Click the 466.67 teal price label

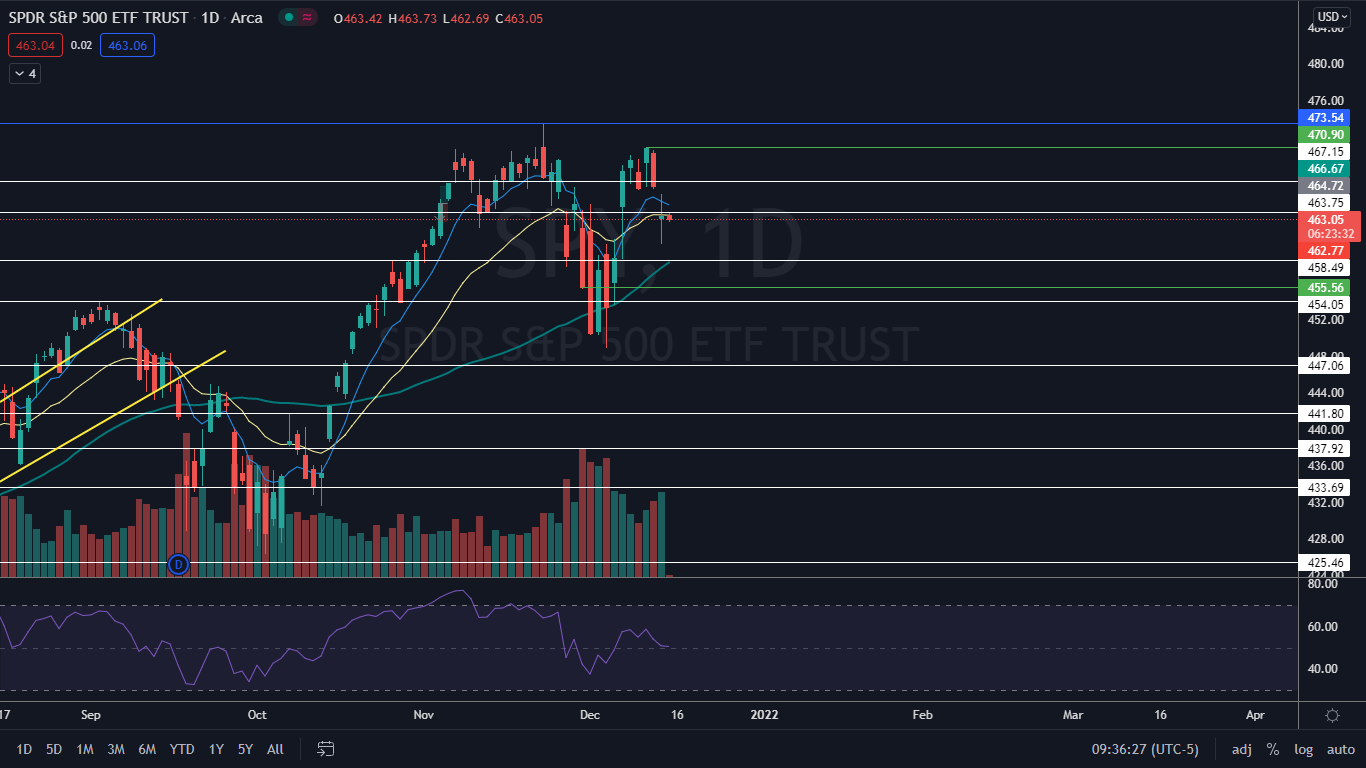click(1325, 169)
